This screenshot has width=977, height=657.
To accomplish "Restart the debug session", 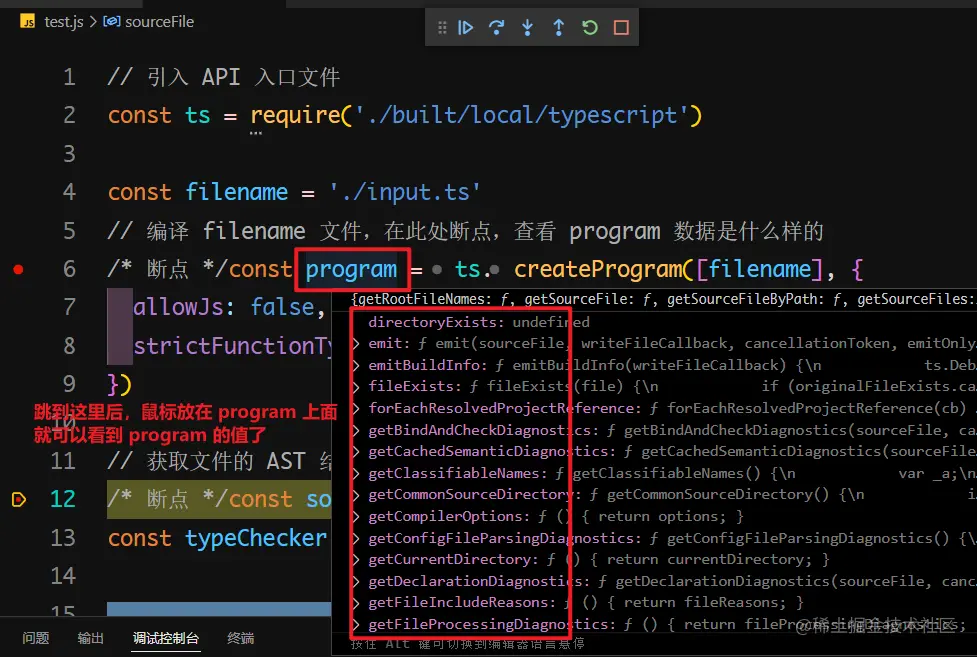I will click(589, 27).
